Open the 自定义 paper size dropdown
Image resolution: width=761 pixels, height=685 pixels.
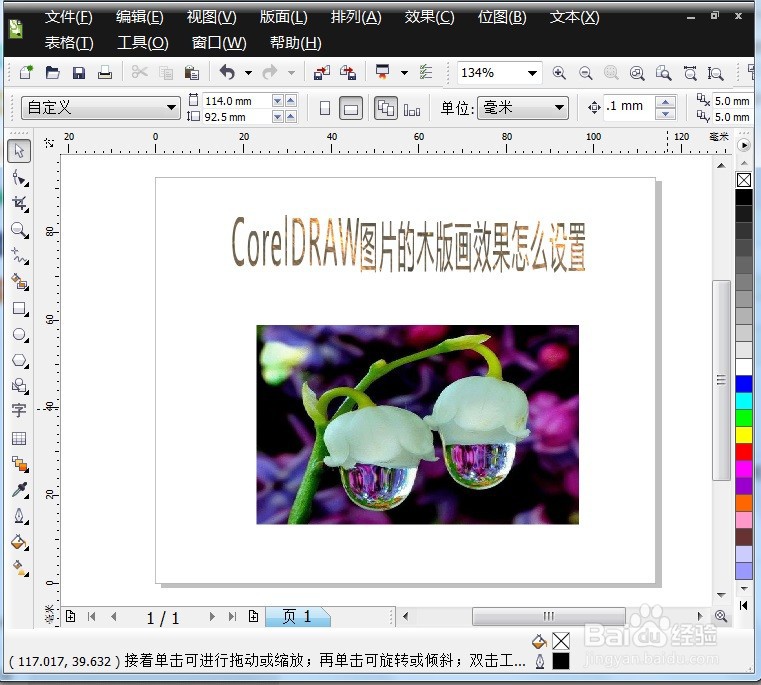point(171,107)
